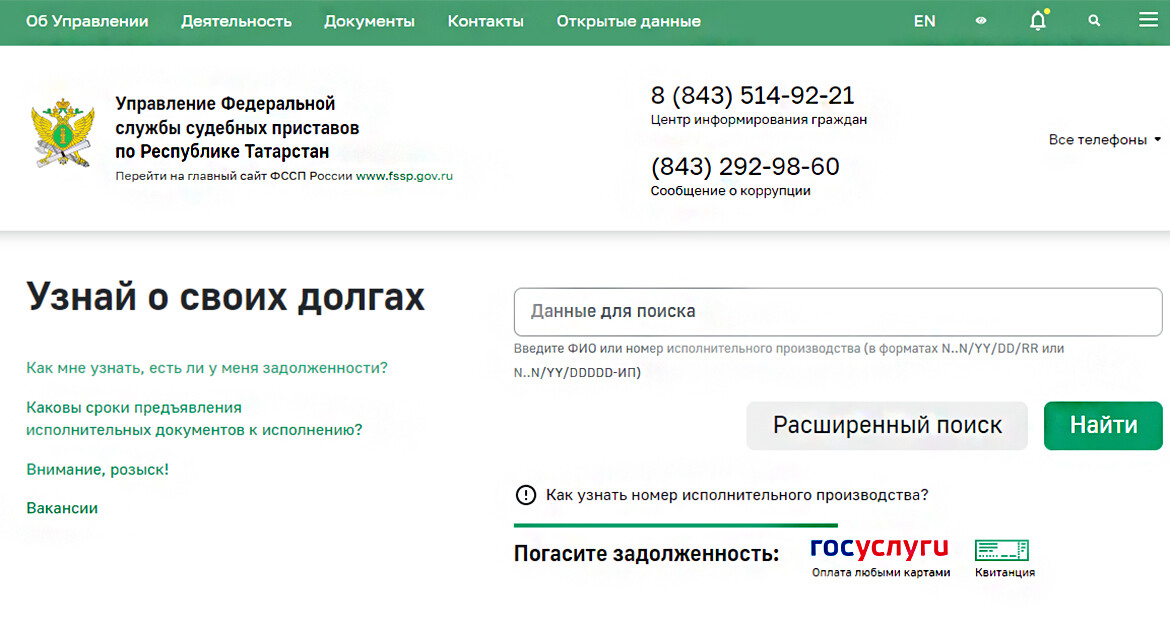
Task: Open the Документы menu item
Action: (369, 21)
